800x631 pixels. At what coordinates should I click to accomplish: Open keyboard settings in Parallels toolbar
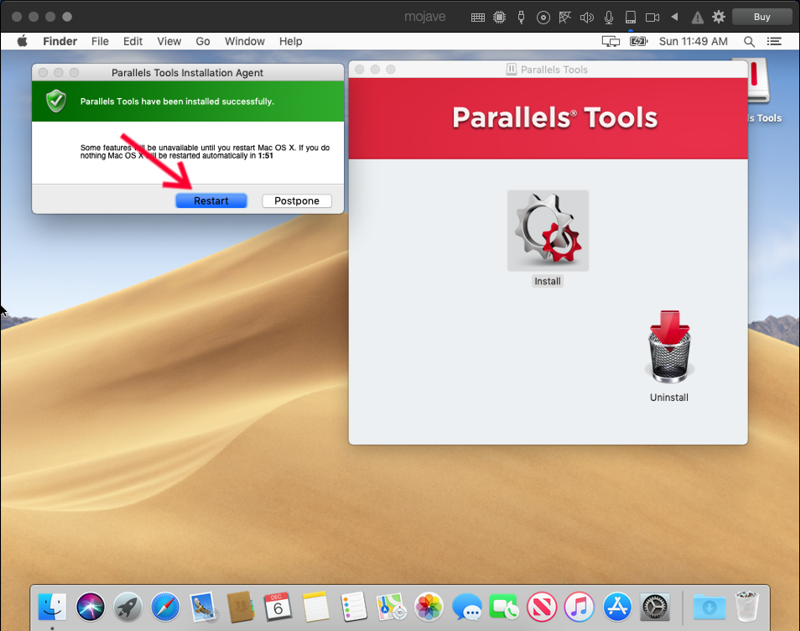tap(478, 17)
